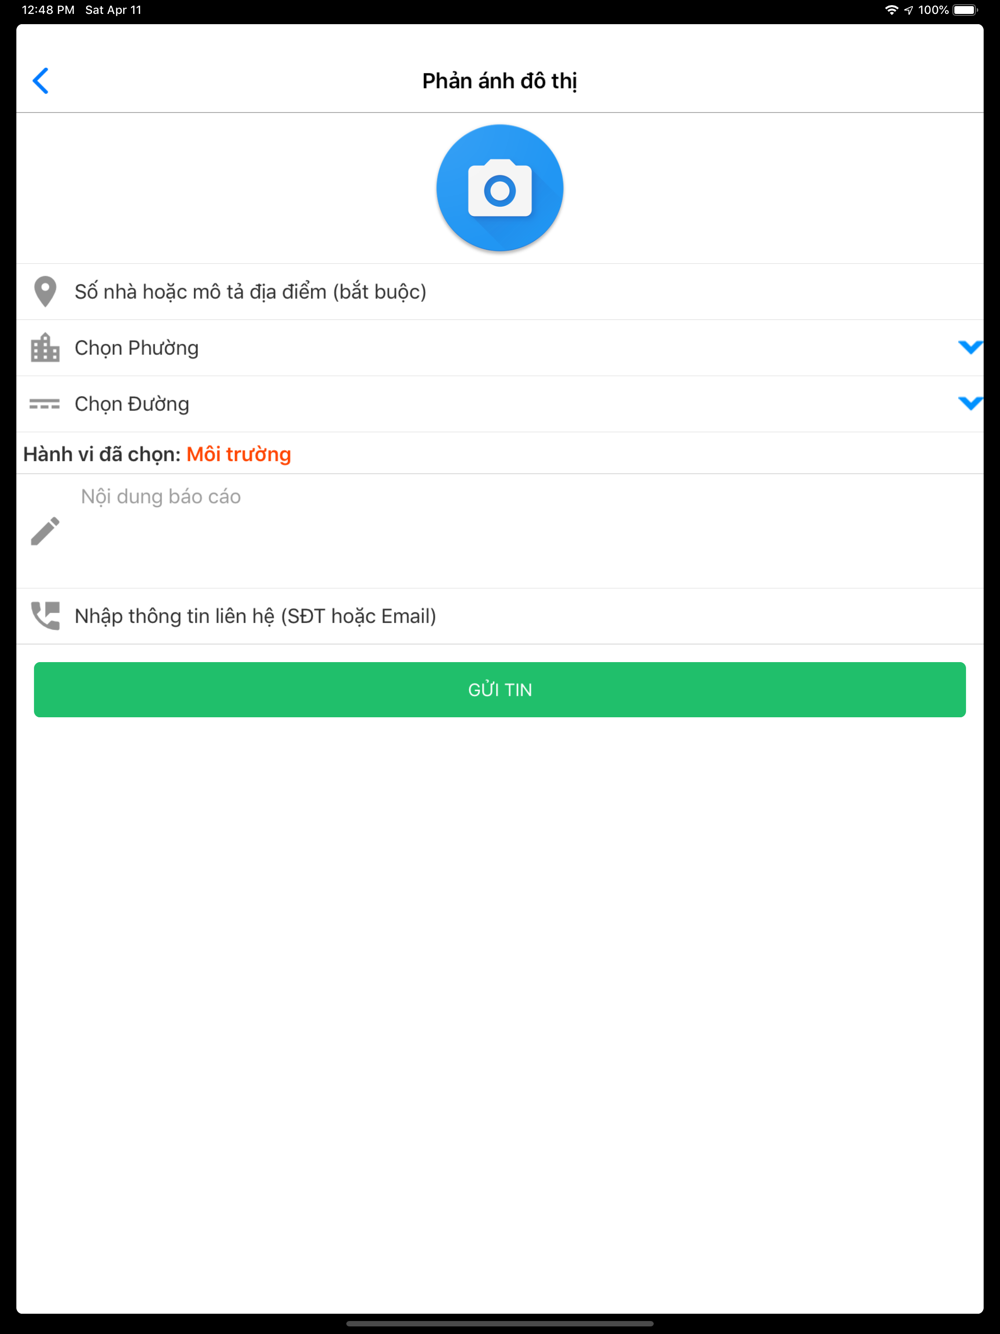Tap the building icon beside Chọn Phường
1000x1334 pixels.
pos(45,348)
